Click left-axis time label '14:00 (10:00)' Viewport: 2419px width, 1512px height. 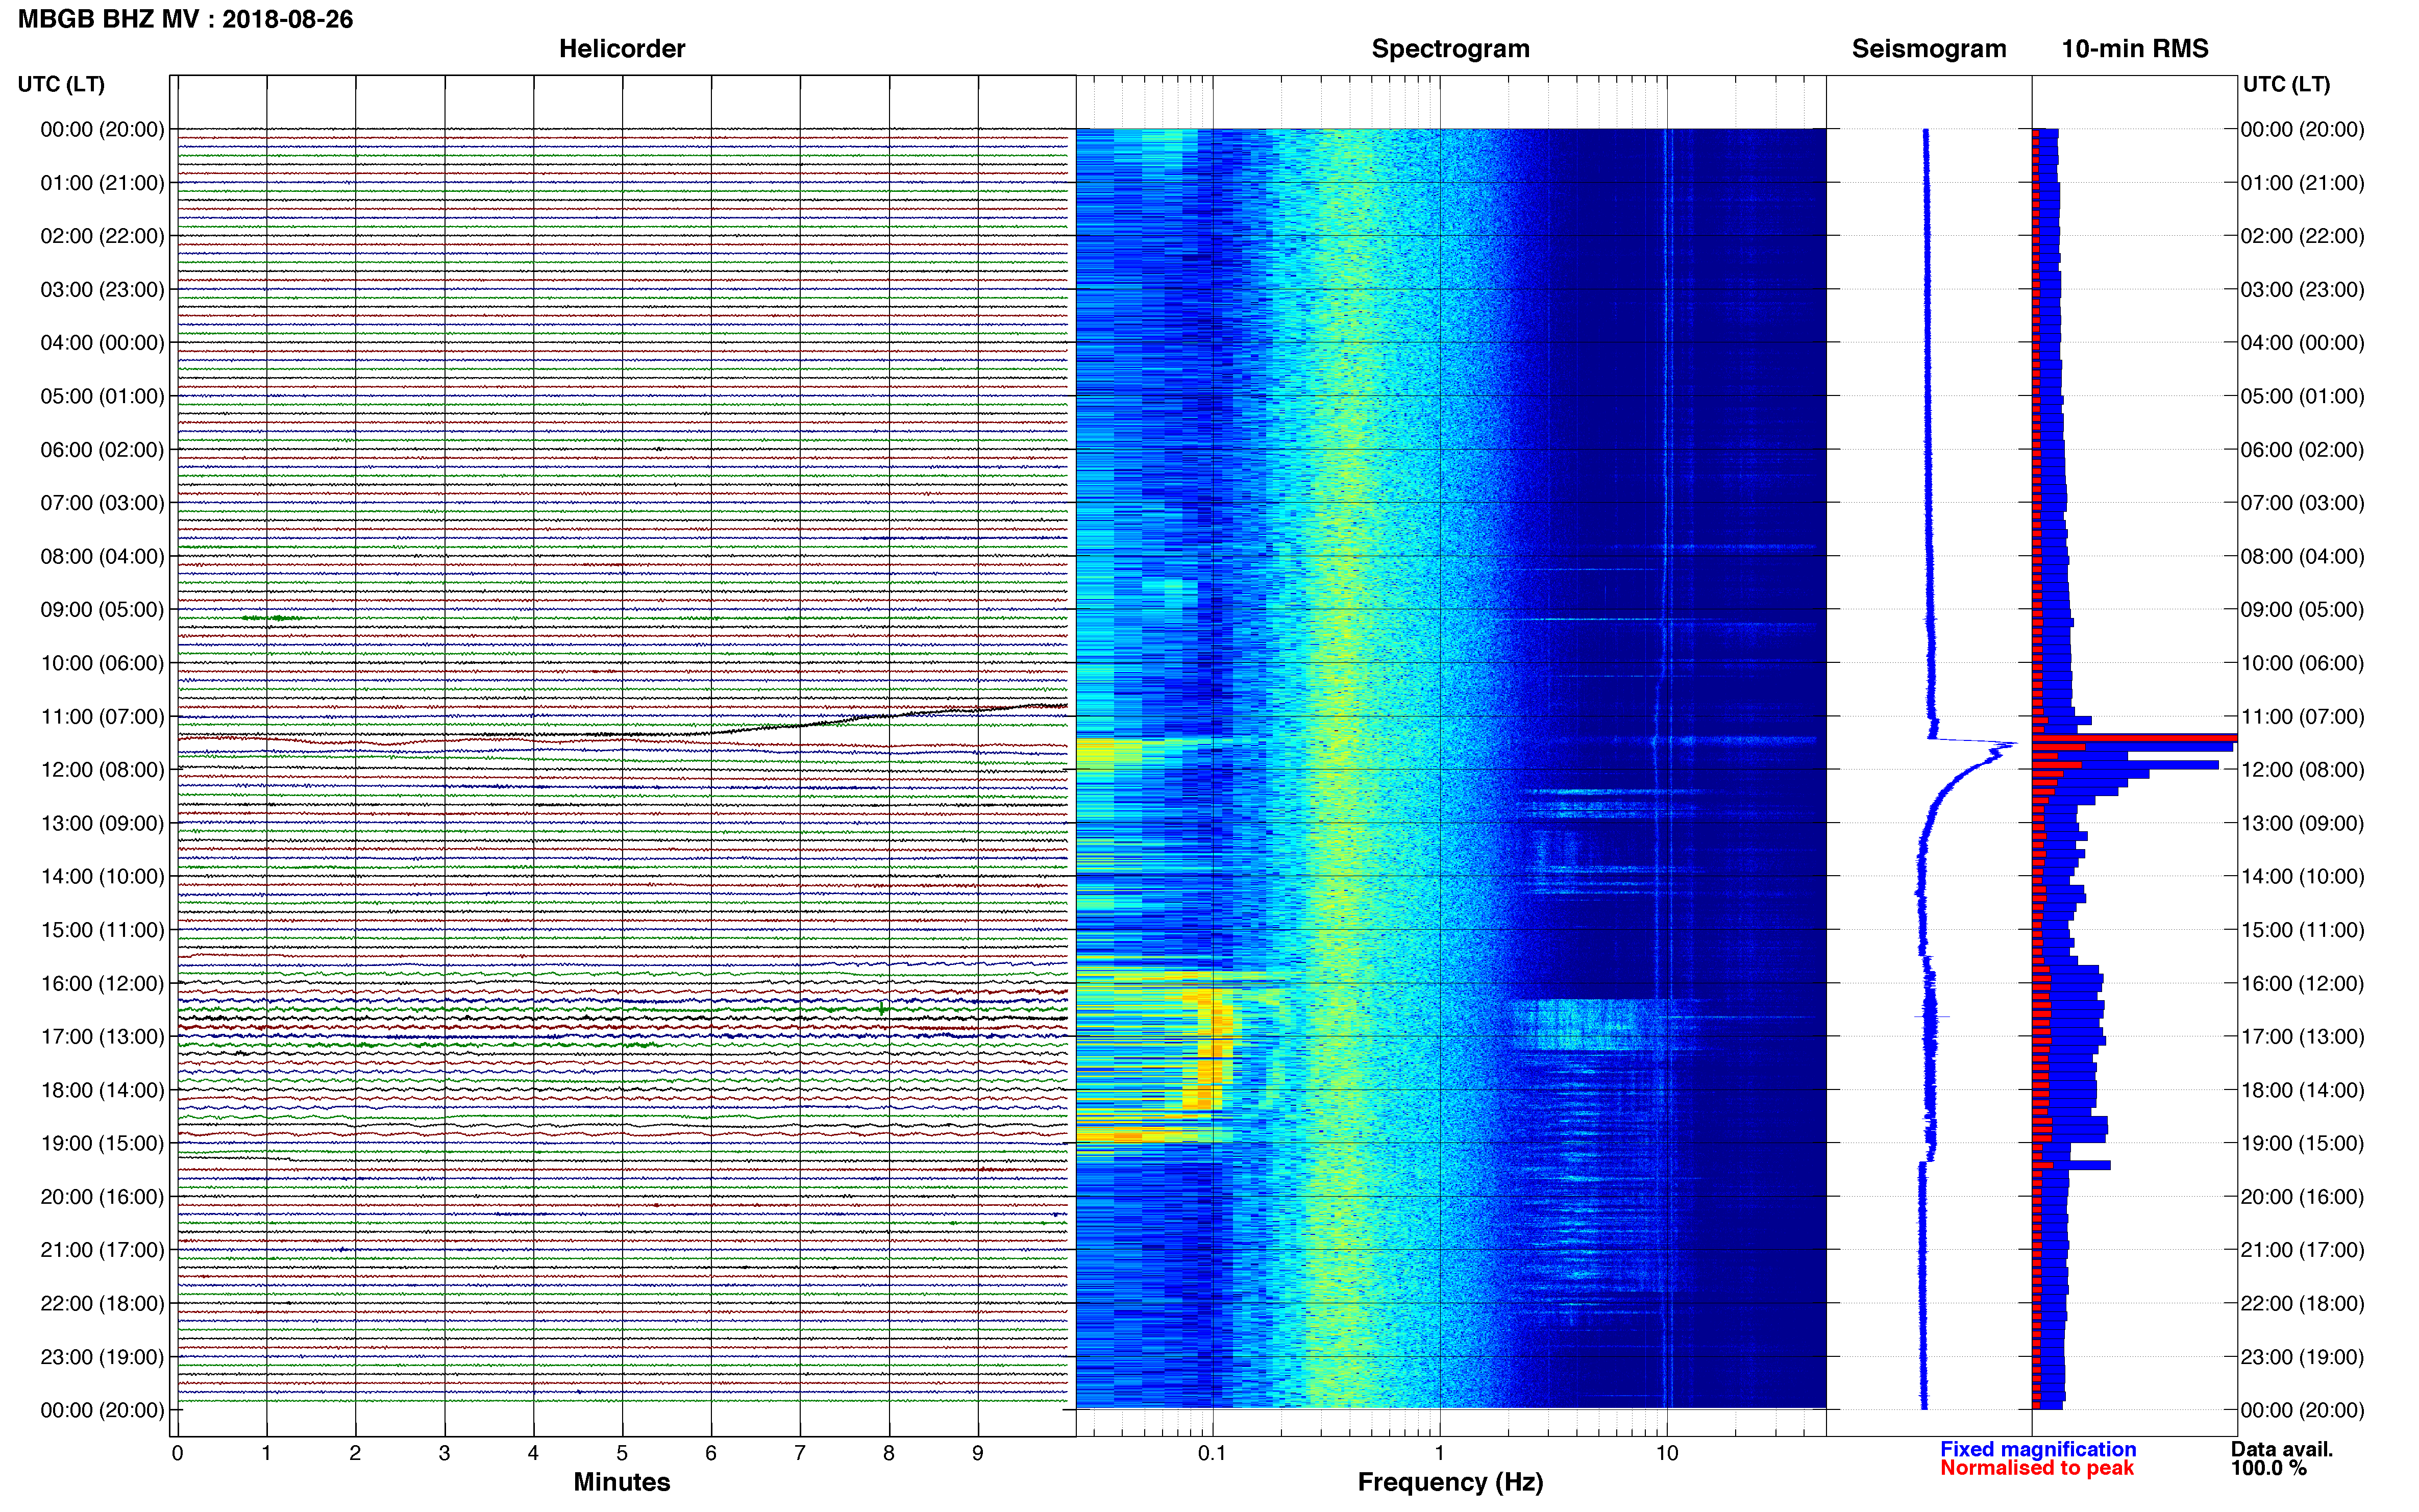click(x=102, y=877)
